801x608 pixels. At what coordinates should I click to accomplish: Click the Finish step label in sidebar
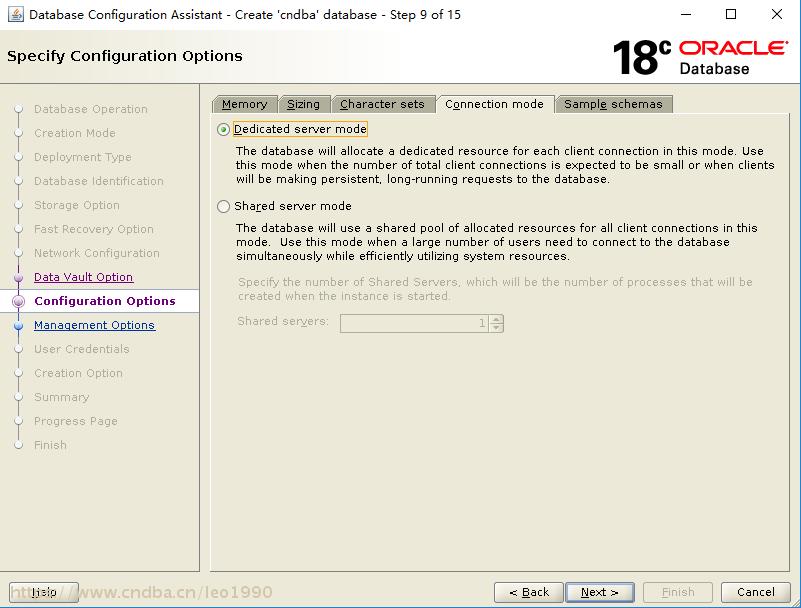point(50,445)
